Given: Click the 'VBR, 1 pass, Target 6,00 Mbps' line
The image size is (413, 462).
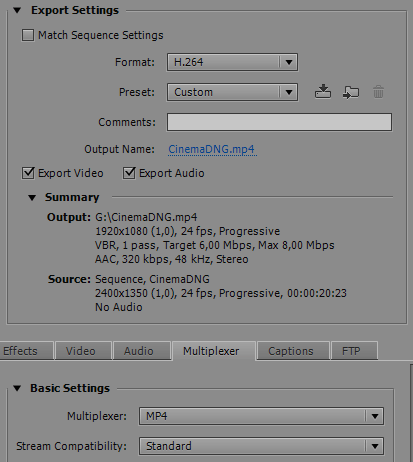Looking at the screenshot, I should click(215, 245).
